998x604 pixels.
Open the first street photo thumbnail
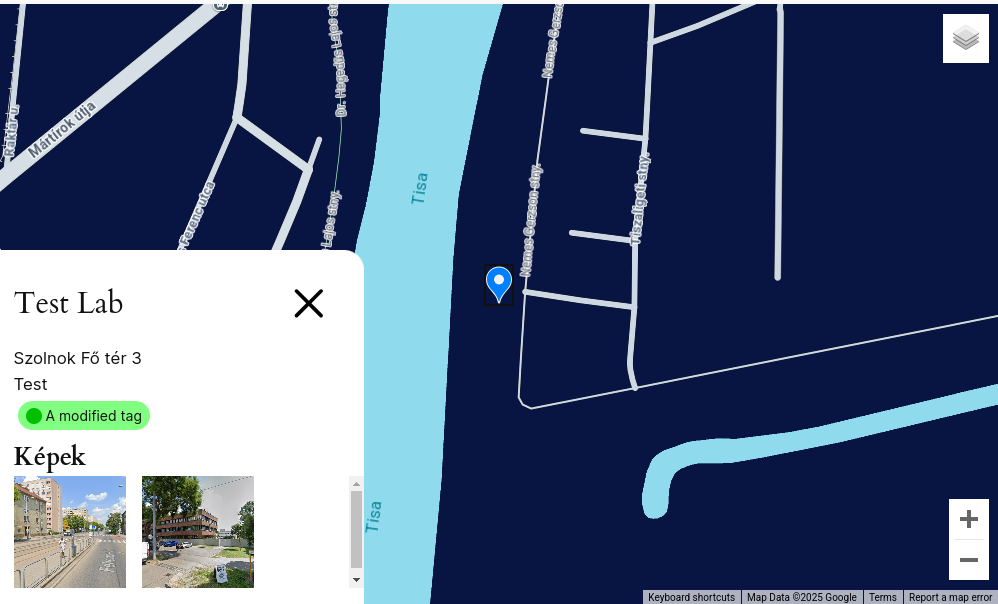click(70, 531)
